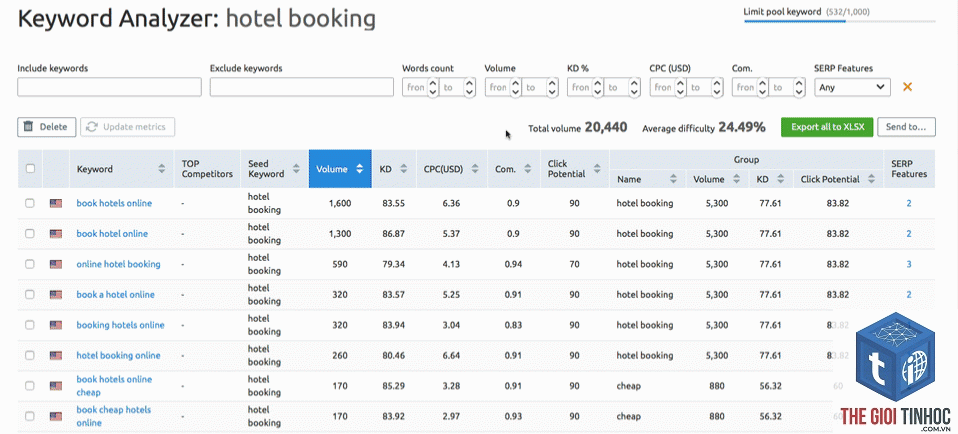Viewport: 958px width, 434px height.
Task: Click the Limit pool keyword progress bar
Action: pyautogui.click(x=839, y=21)
